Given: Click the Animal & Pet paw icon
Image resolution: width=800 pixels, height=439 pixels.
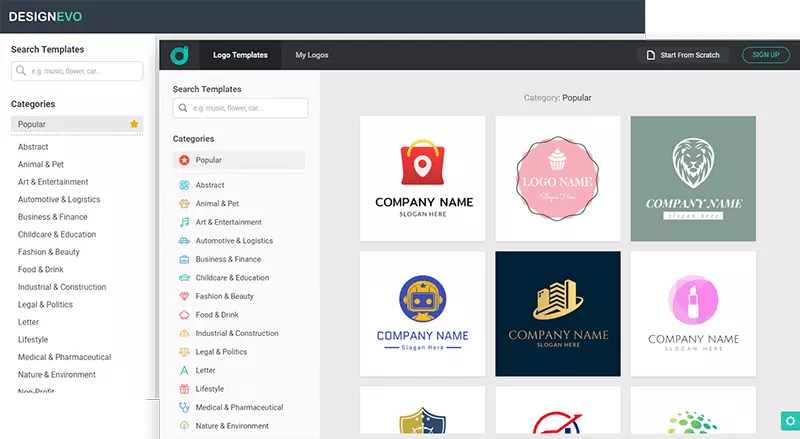Looking at the screenshot, I should coord(184,204).
